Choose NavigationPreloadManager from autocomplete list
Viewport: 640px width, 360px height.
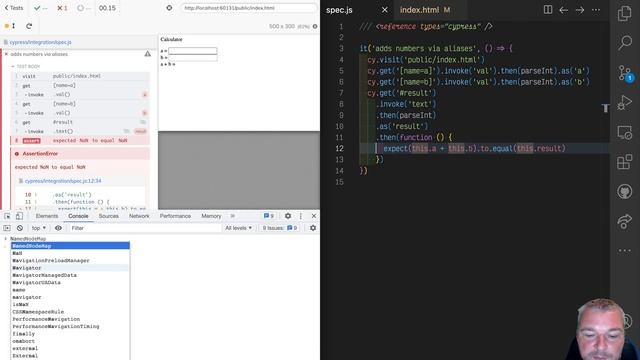tap(70, 260)
